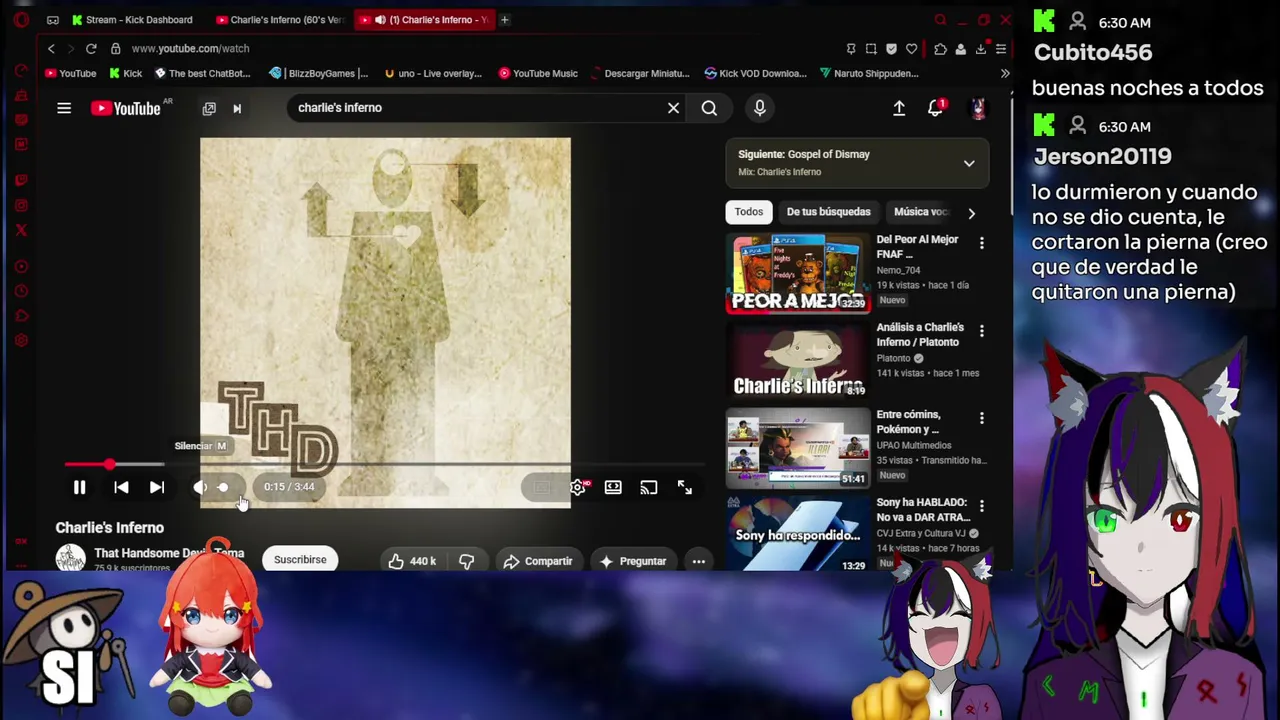Open X (Twitter) in the Opera sidebar
The height and width of the screenshot is (720, 1280).
click(x=21, y=230)
